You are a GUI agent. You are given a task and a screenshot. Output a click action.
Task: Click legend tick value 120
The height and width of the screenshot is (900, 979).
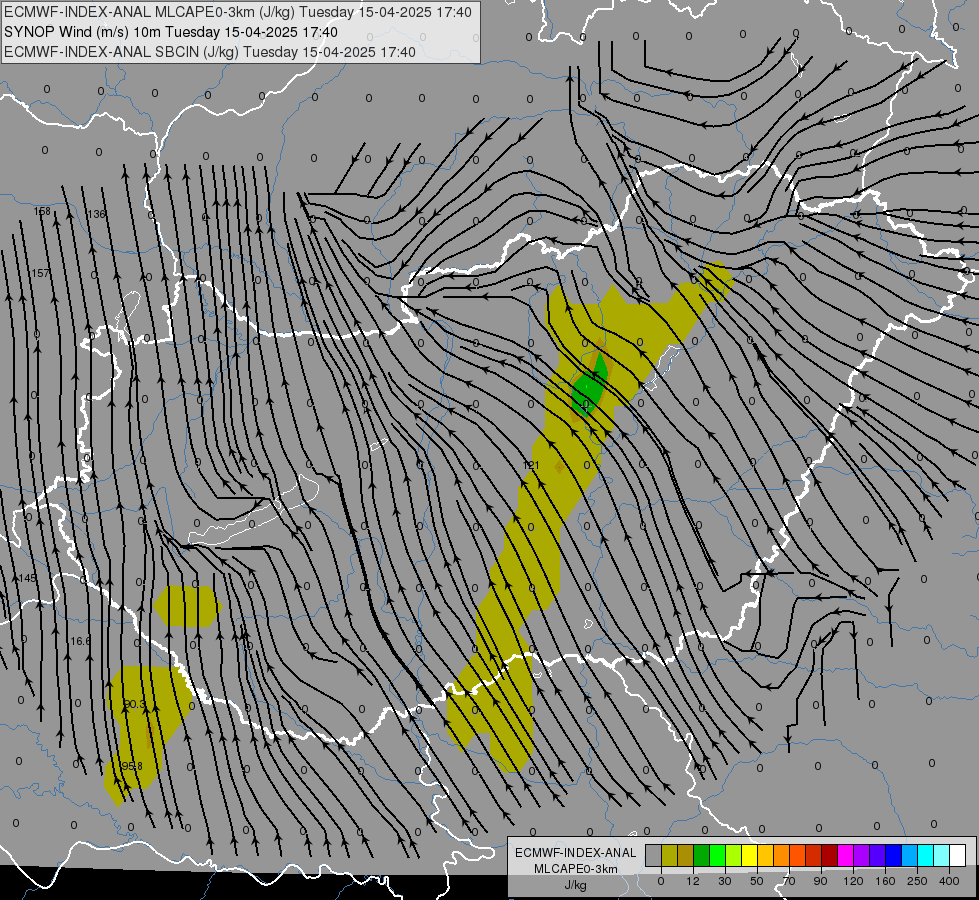tap(853, 881)
